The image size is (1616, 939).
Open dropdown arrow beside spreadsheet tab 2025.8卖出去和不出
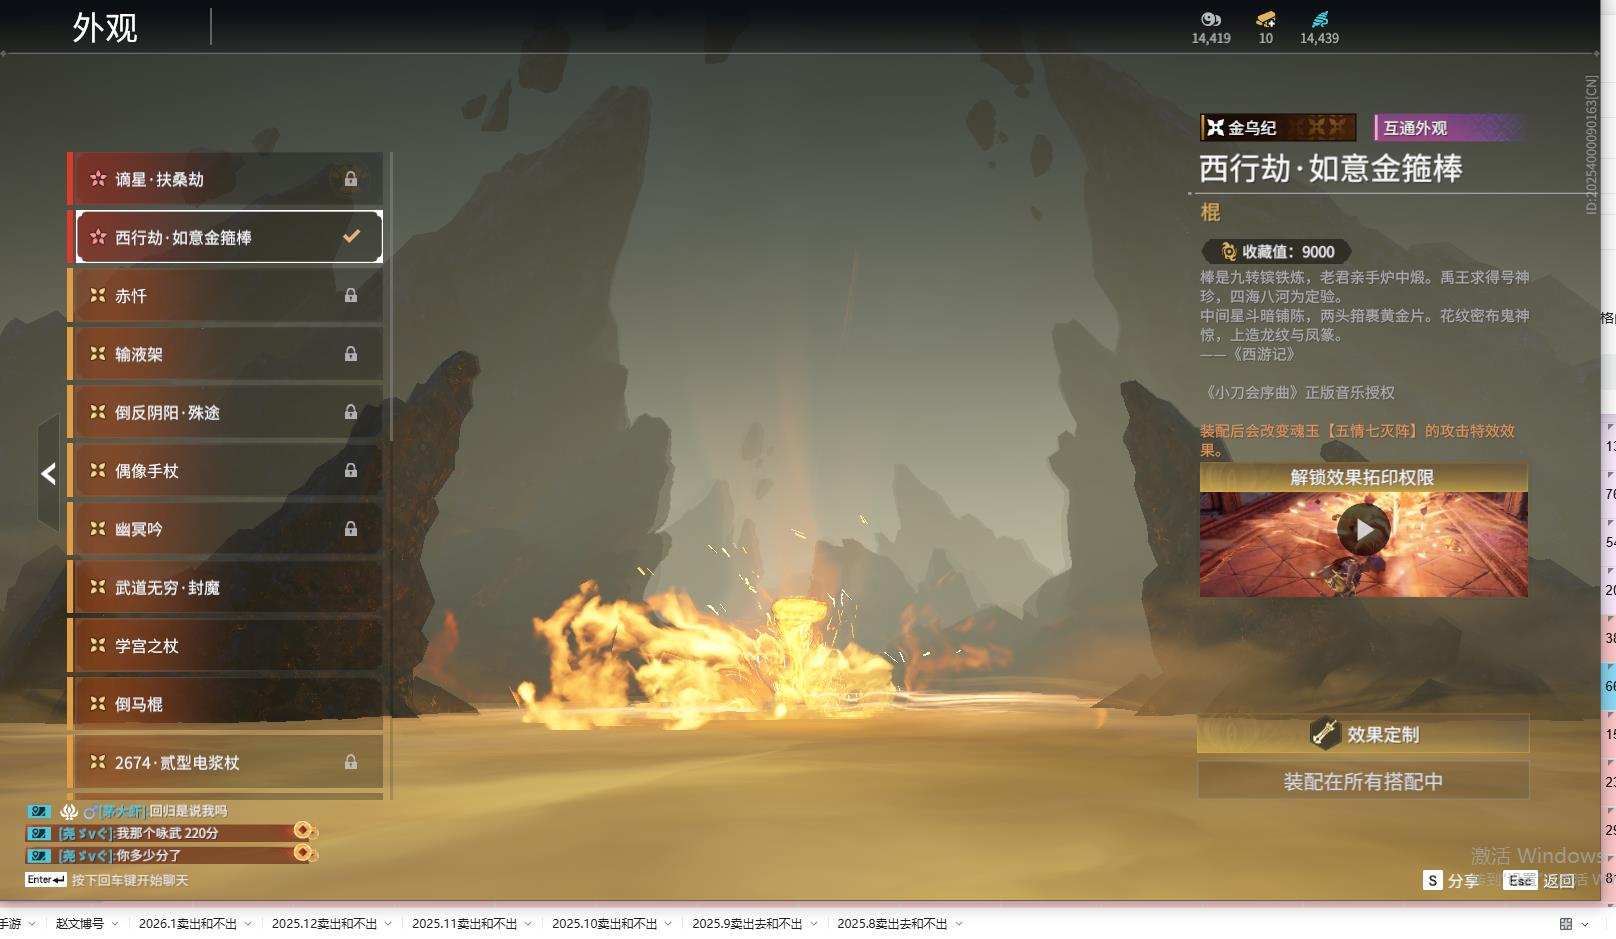pyautogui.click(x=958, y=924)
